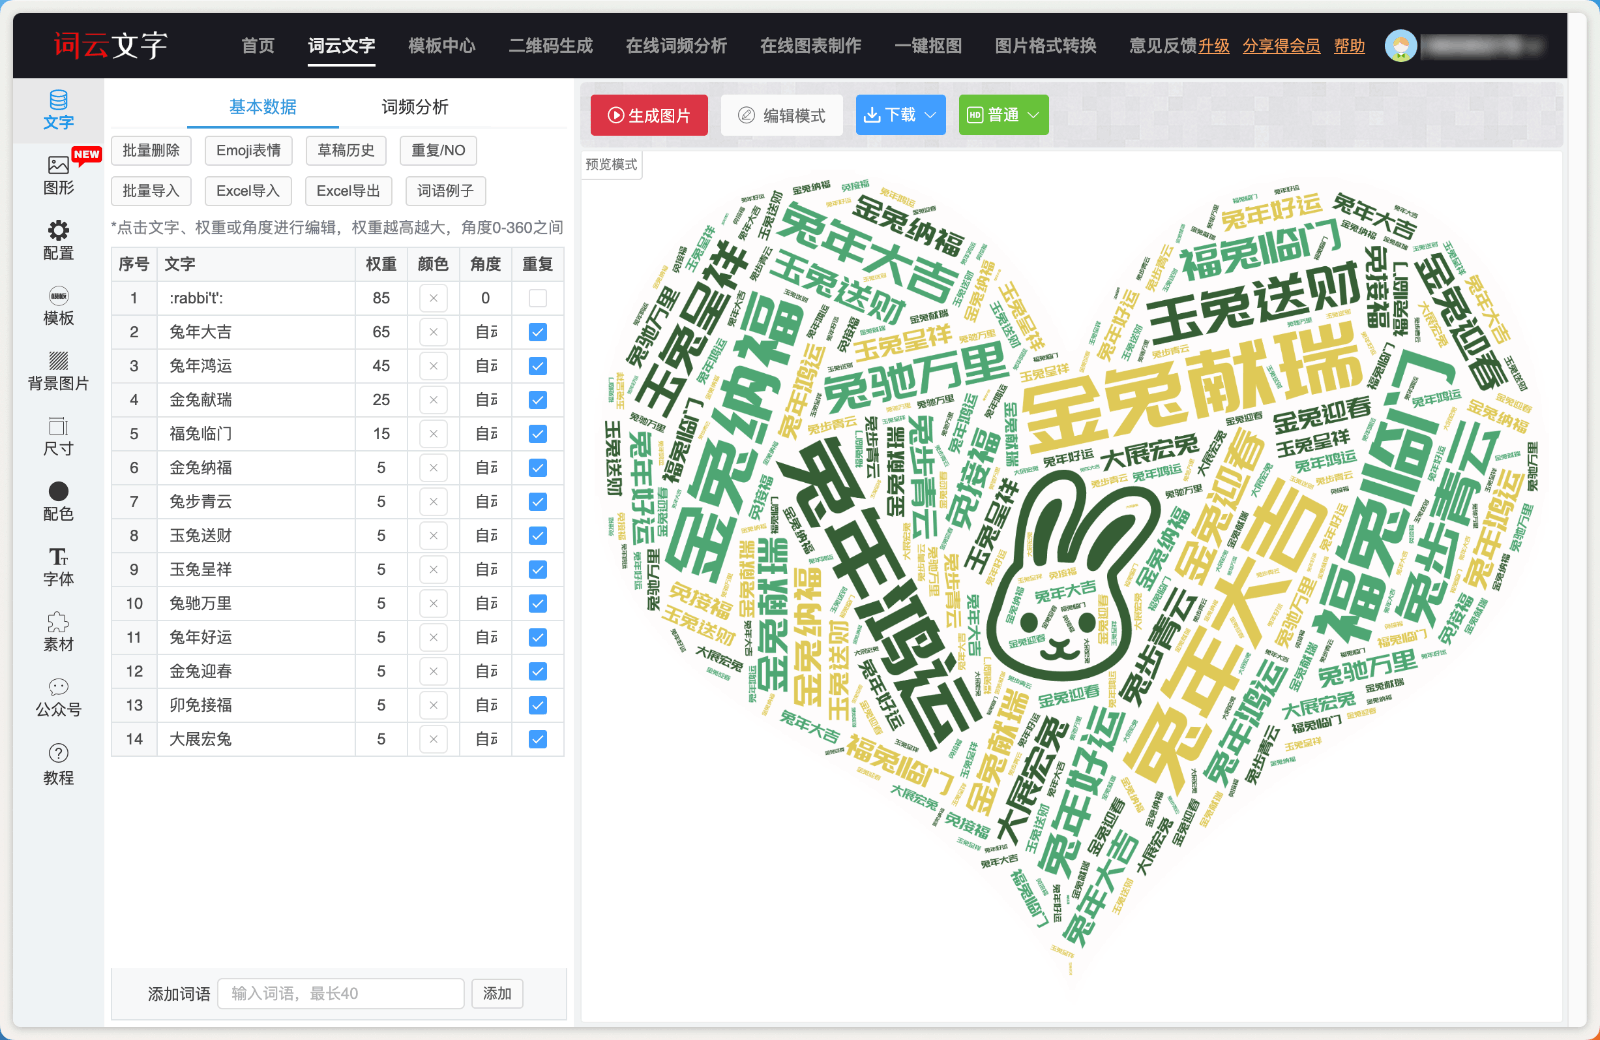Open the angle selector for 兔年鸿运
The width and height of the screenshot is (1600, 1040).
[x=486, y=366]
